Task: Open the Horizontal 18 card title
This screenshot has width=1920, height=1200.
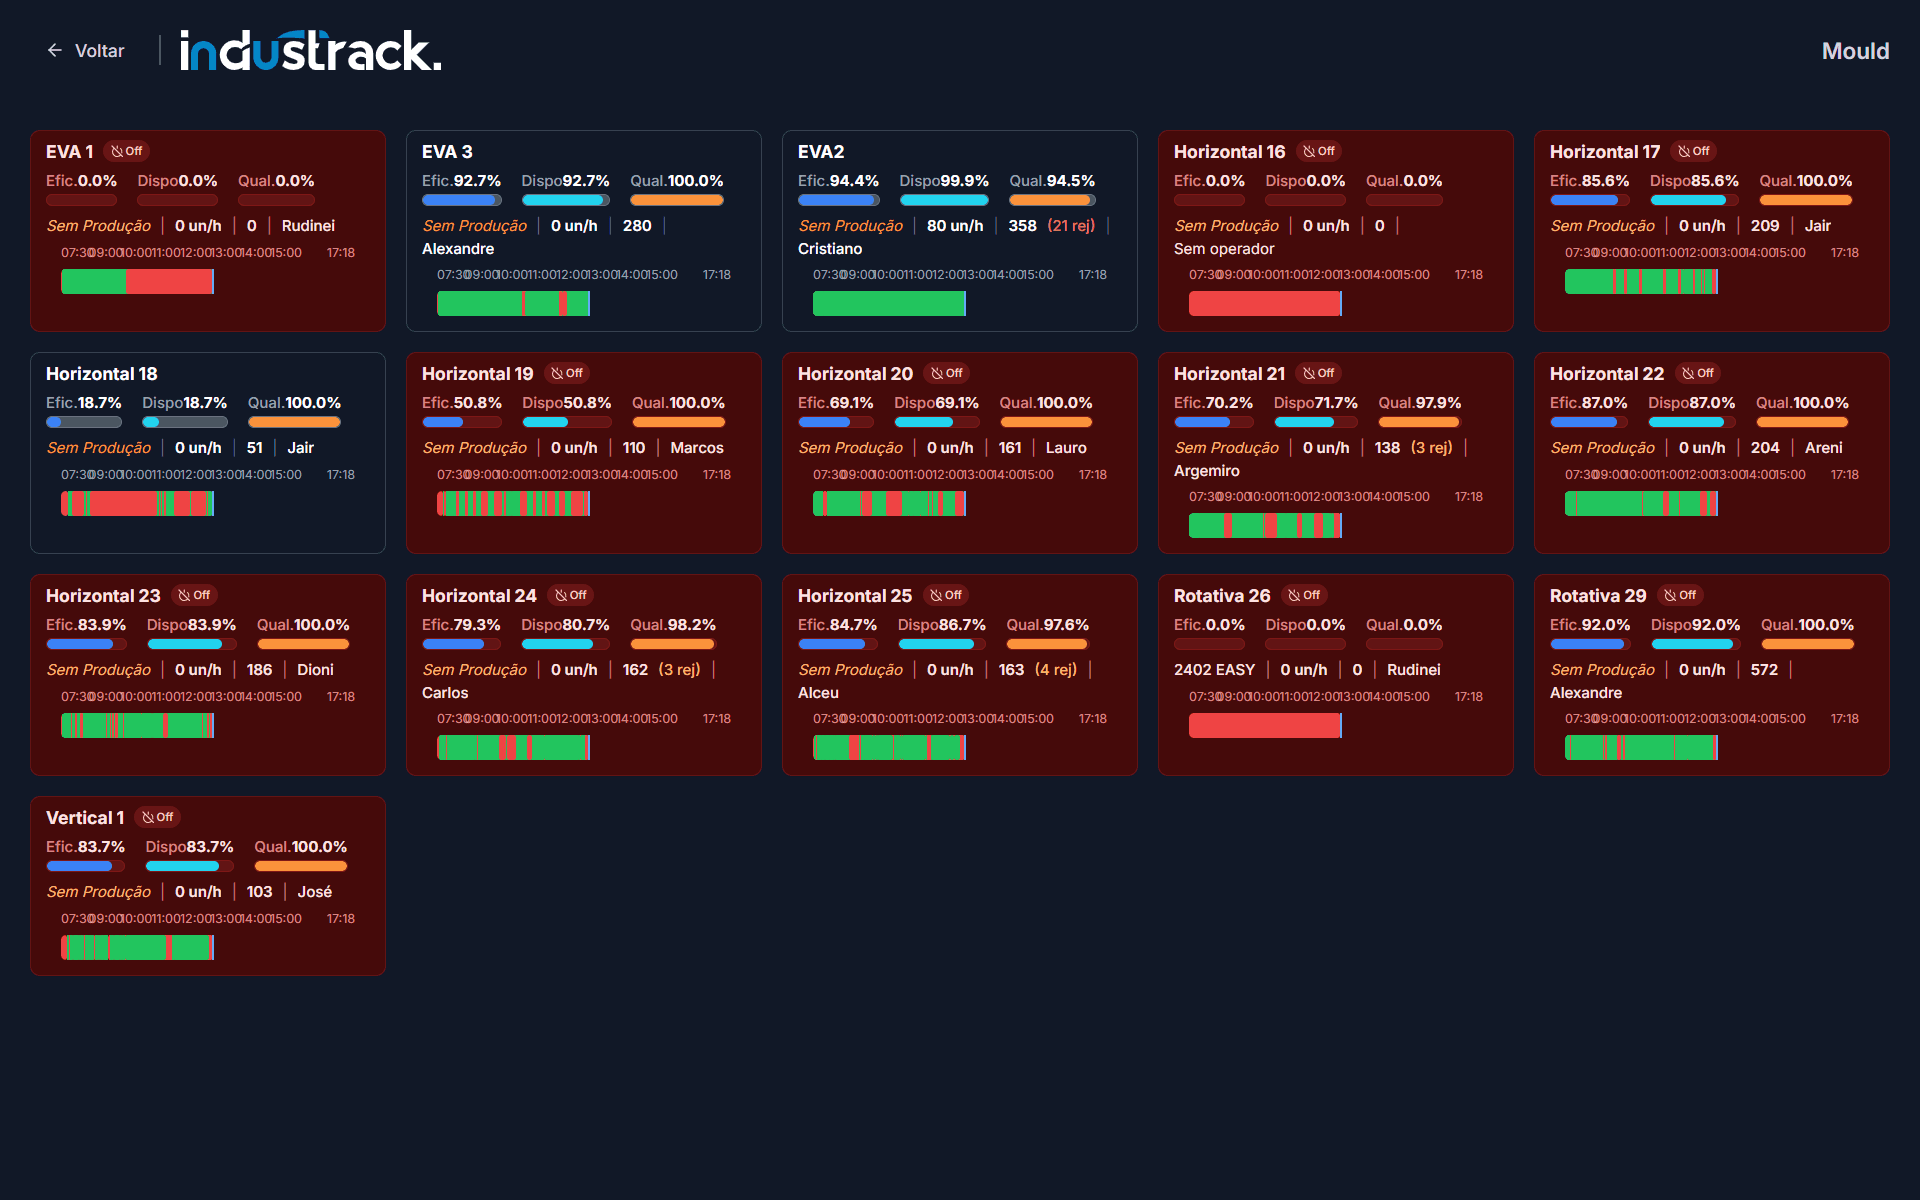Action: click(102, 374)
